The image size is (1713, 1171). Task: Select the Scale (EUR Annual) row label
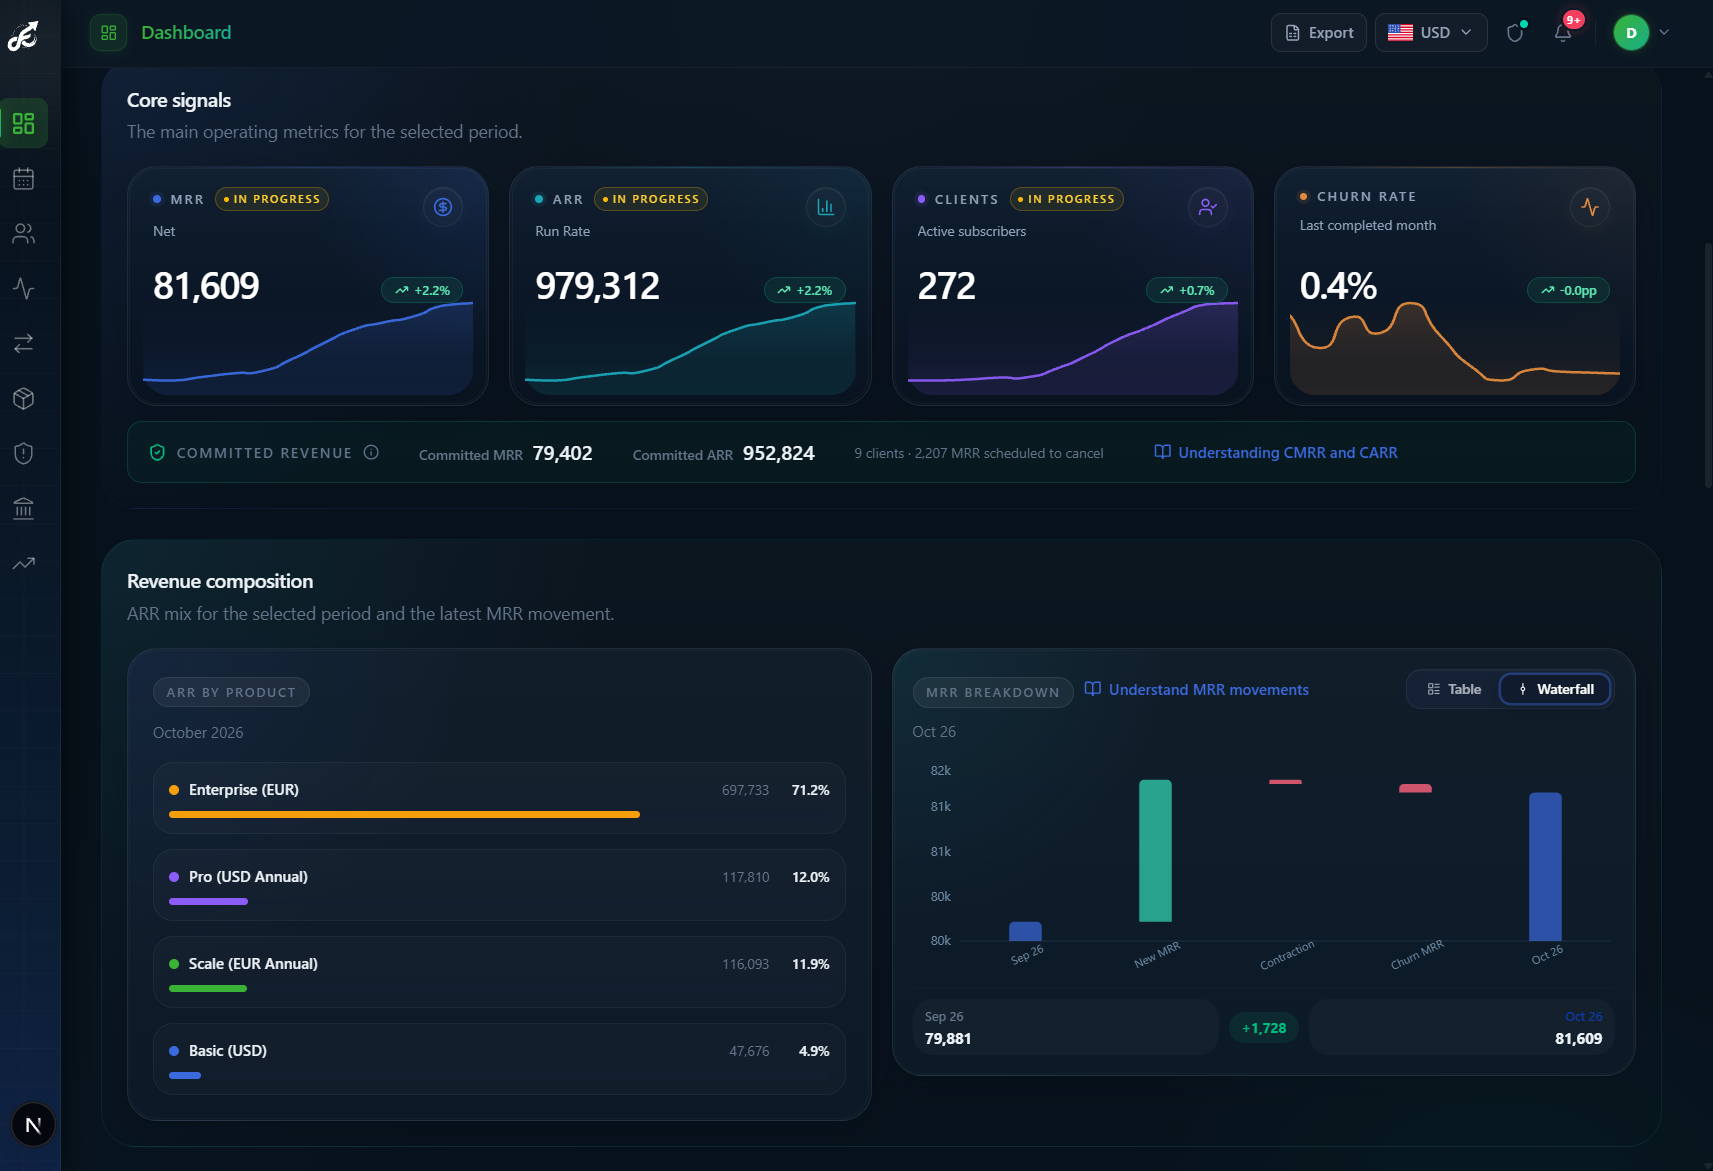point(253,964)
